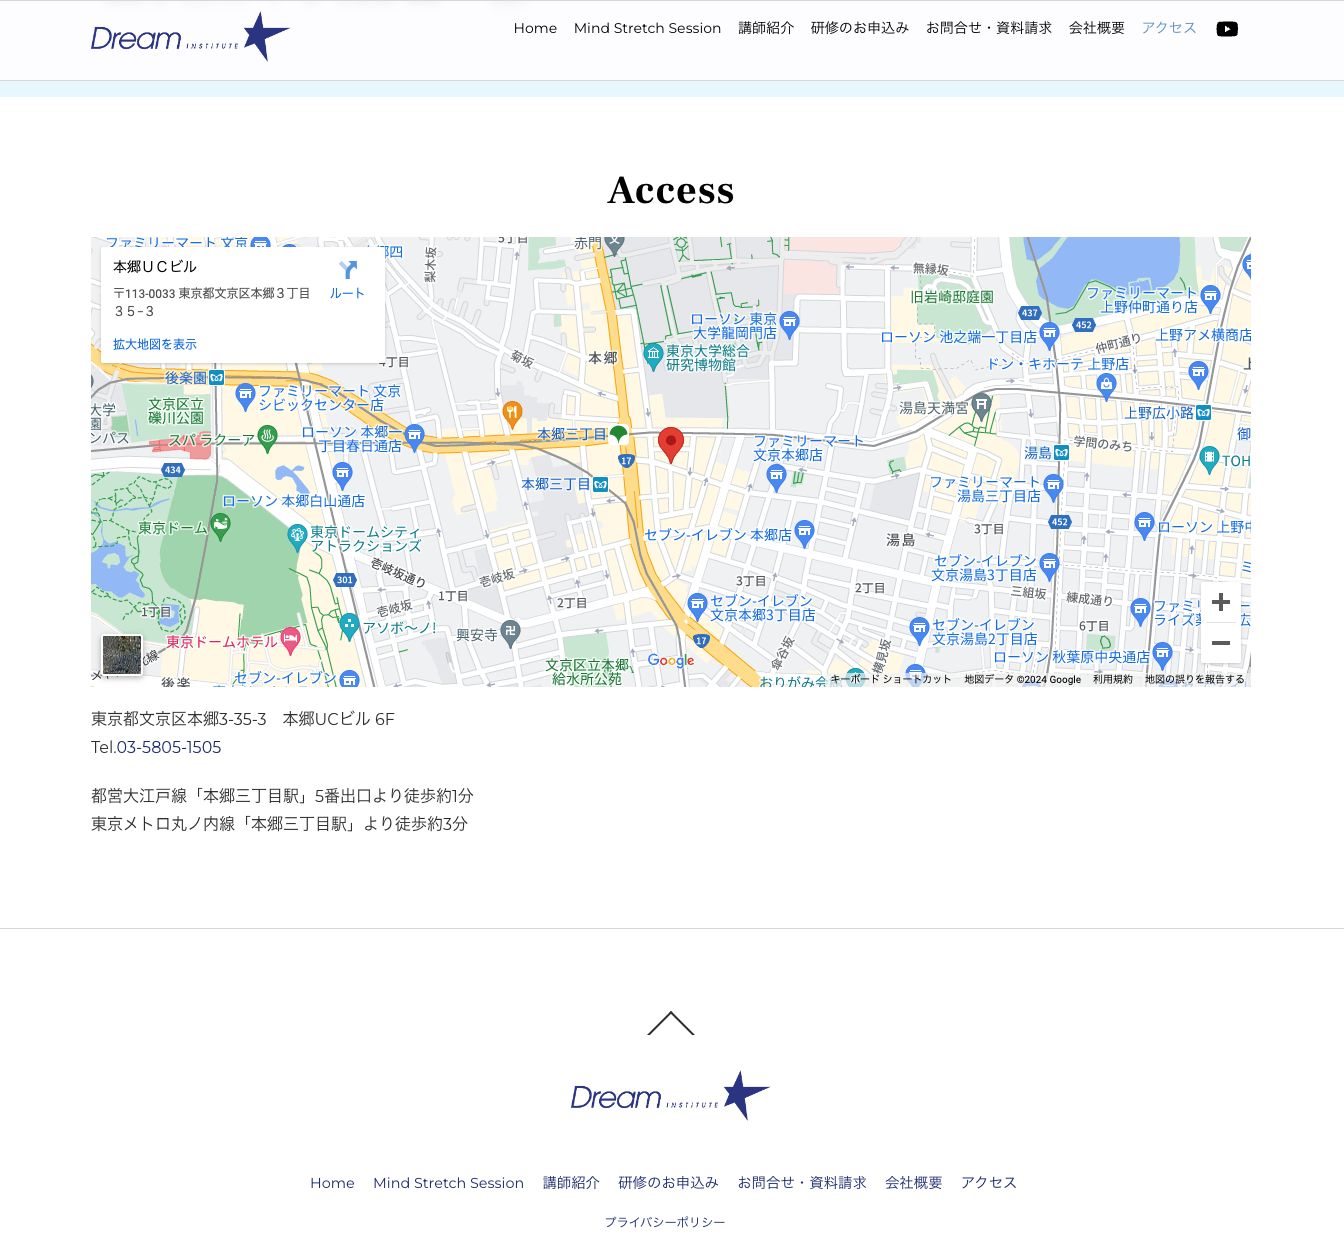Open the プライバシーポリシー footer link
The image size is (1344, 1240).
tap(665, 1222)
